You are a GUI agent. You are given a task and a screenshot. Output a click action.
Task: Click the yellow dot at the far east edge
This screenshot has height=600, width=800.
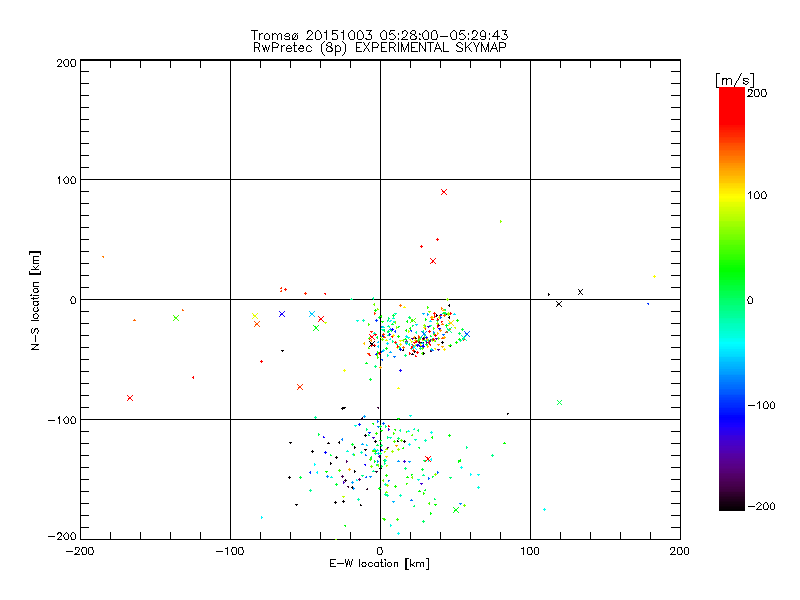(x=654, y=277)
